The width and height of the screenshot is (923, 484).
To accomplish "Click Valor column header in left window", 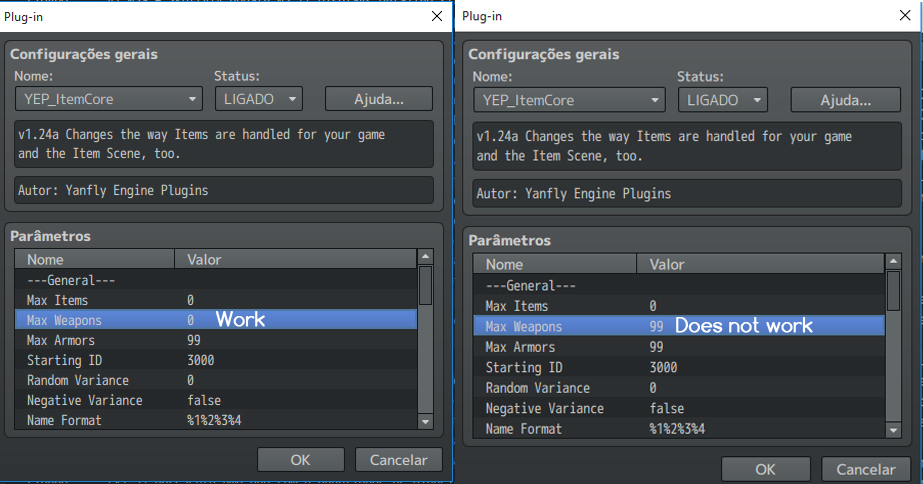I will tap(296, 259).
